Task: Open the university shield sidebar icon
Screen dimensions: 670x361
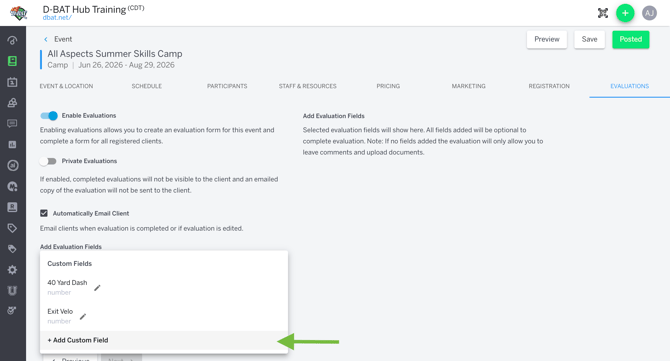Action: [12, 291]
